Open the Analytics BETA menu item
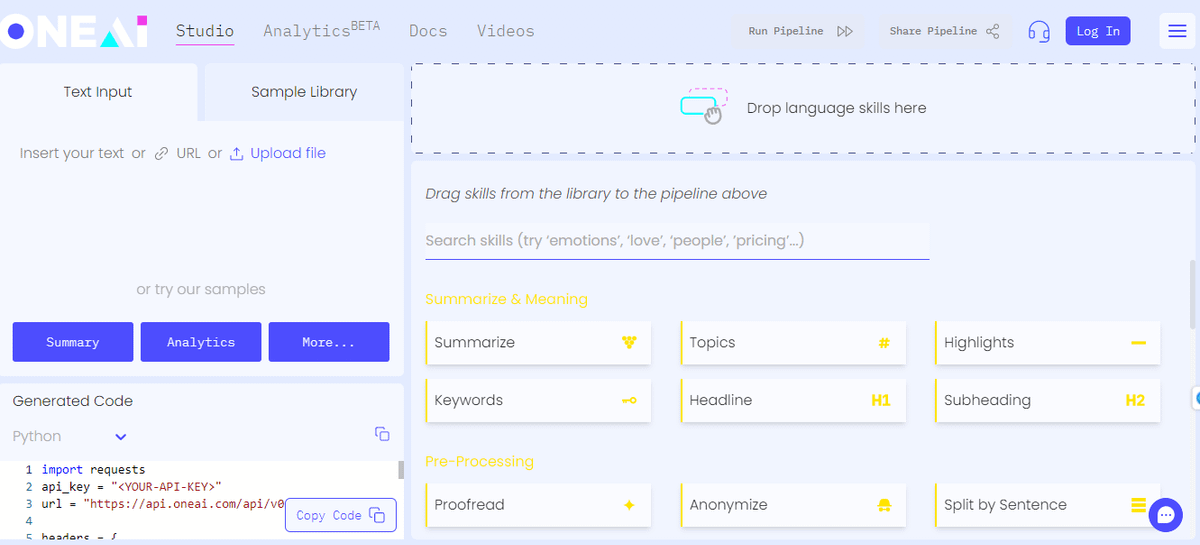The height and width of the screenshot is (545, 1200). pyautogui.click(x=321, y=31)
